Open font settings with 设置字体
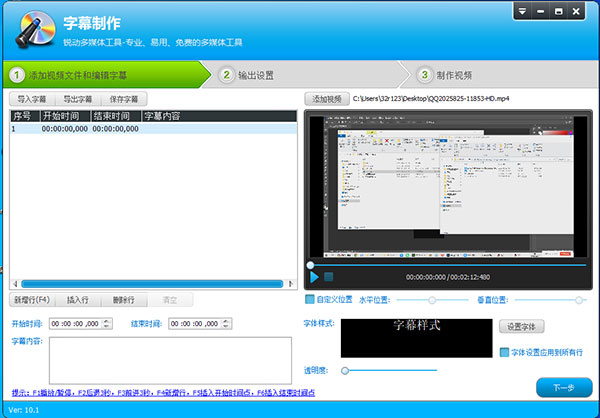The image size is (600, 418). (x=523, y=326)
